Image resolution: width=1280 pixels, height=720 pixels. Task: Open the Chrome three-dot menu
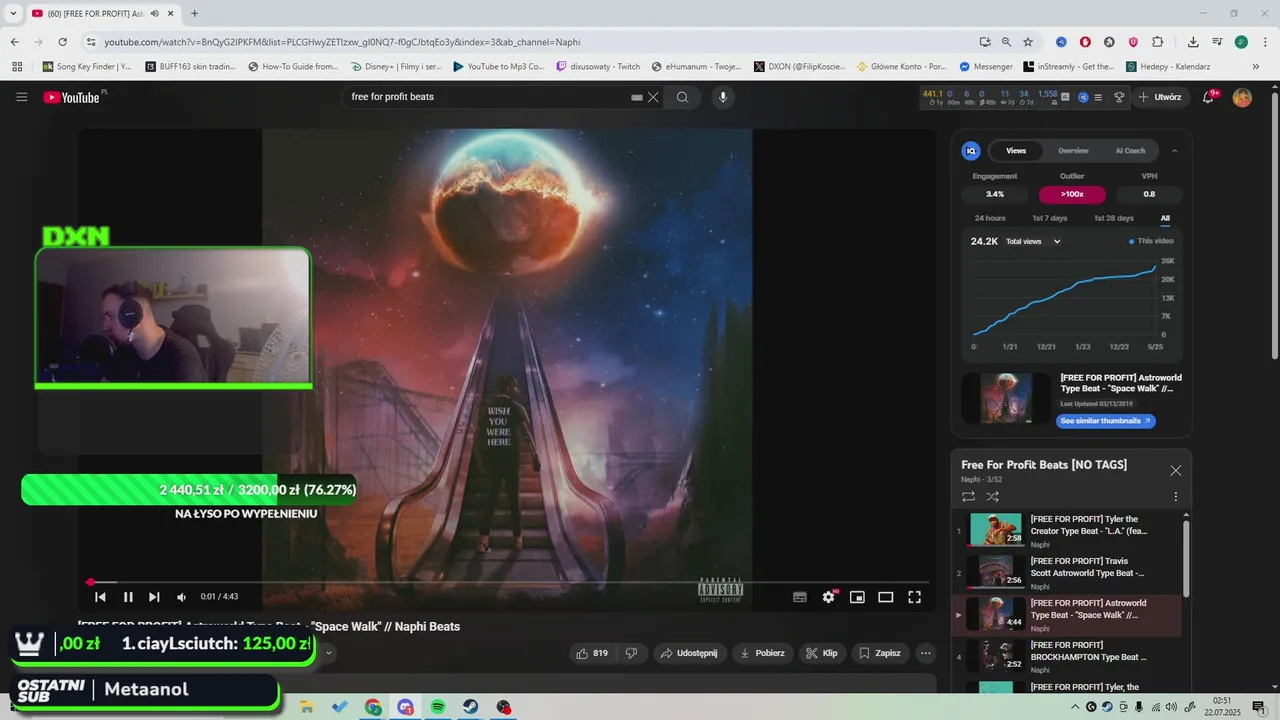point(1264,42)
